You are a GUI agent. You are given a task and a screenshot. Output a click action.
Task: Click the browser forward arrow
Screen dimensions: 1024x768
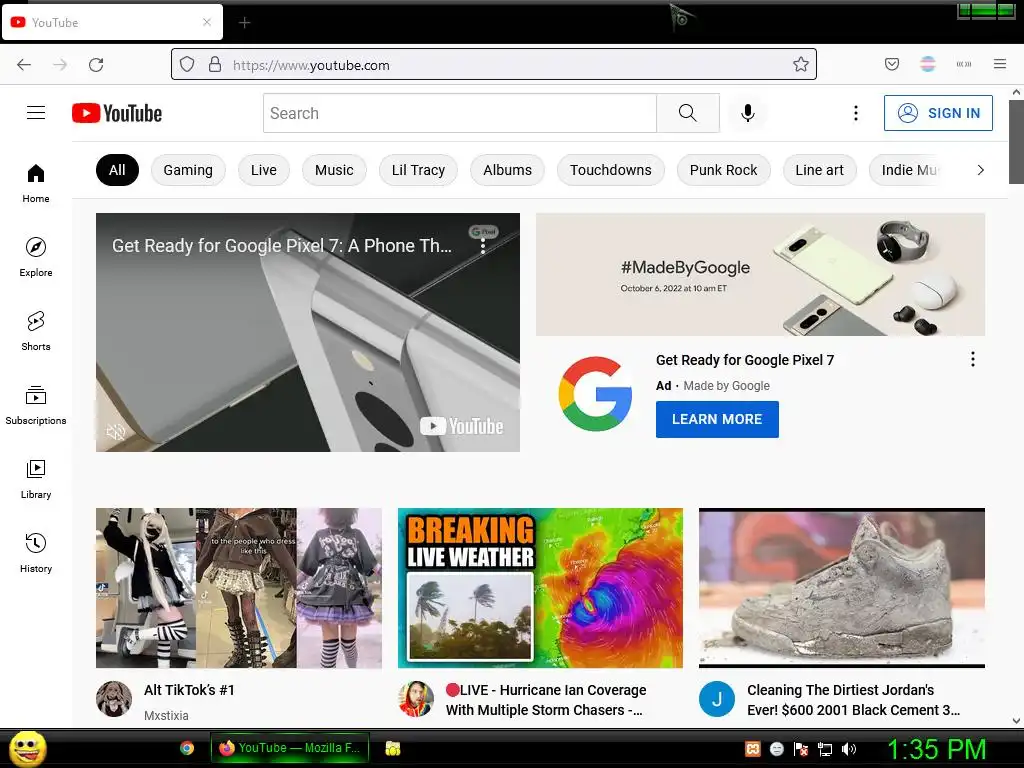point(60,64)
